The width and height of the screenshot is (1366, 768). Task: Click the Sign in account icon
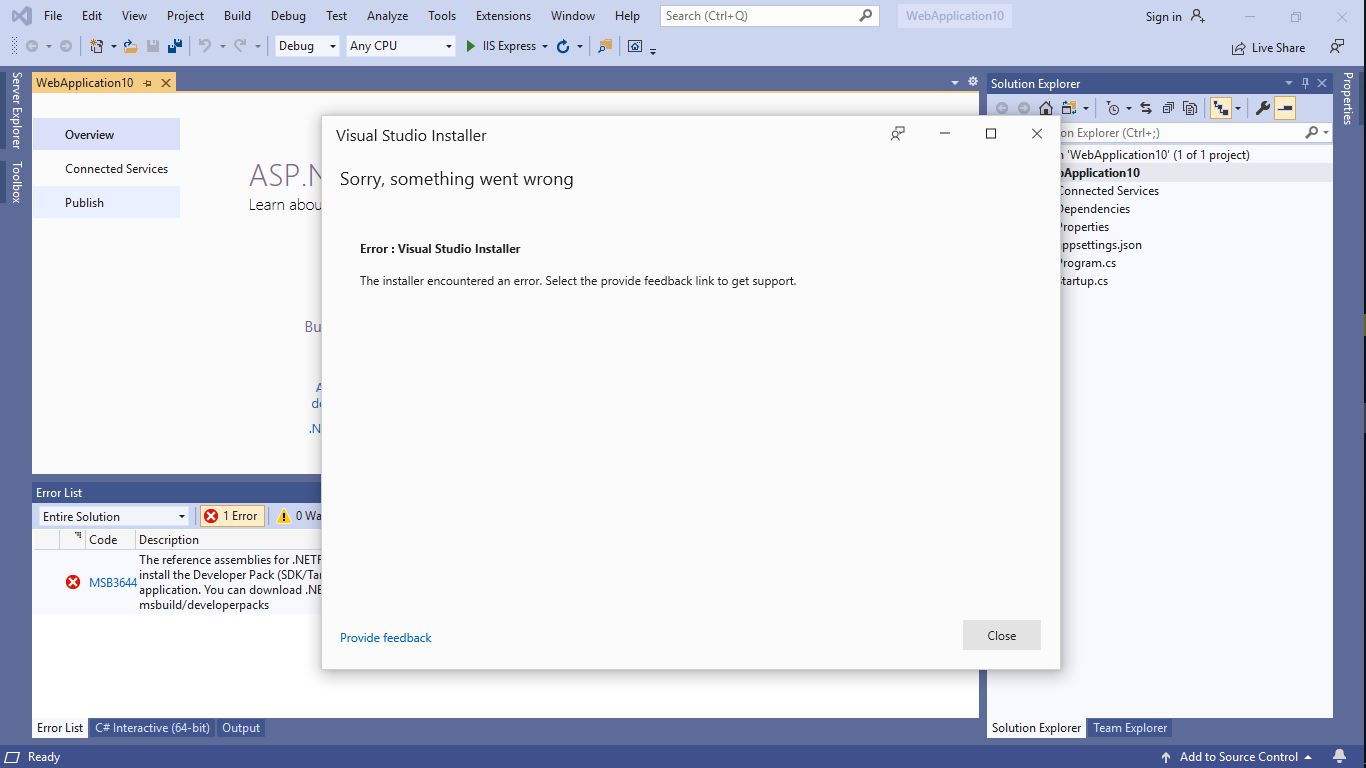[x=1198, y=16]
